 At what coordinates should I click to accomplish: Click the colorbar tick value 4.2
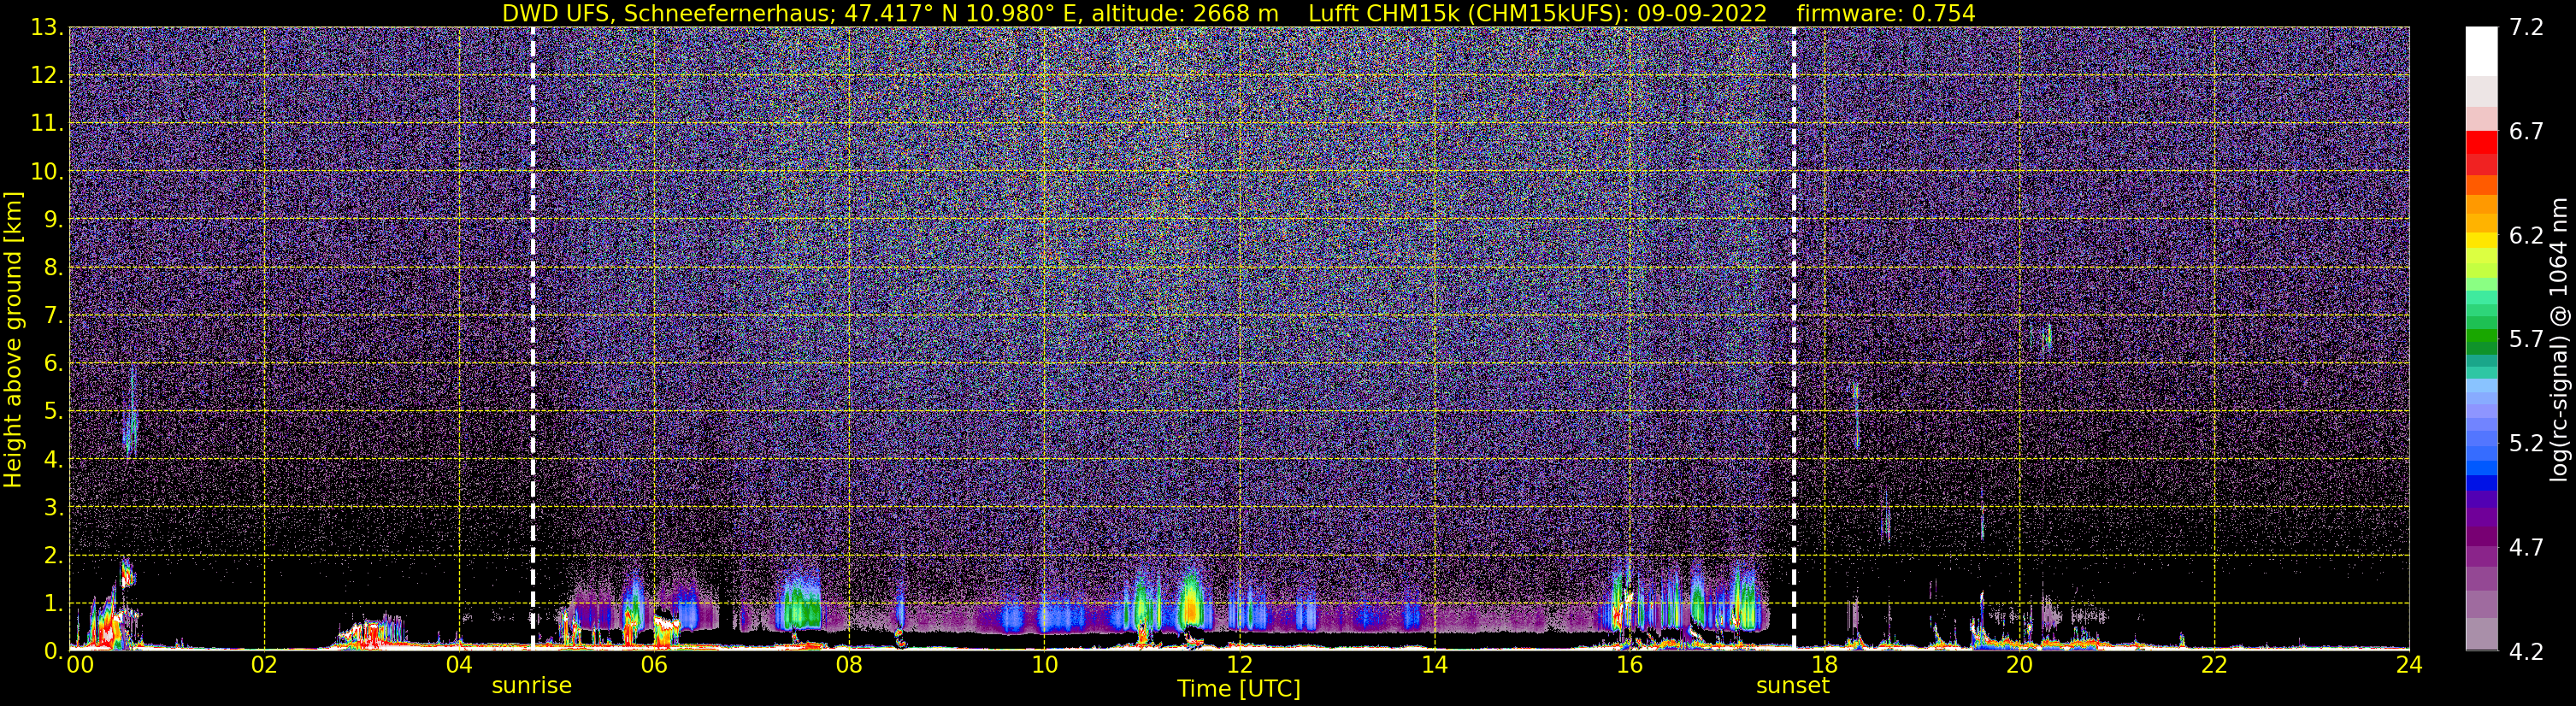[2527, 652]
